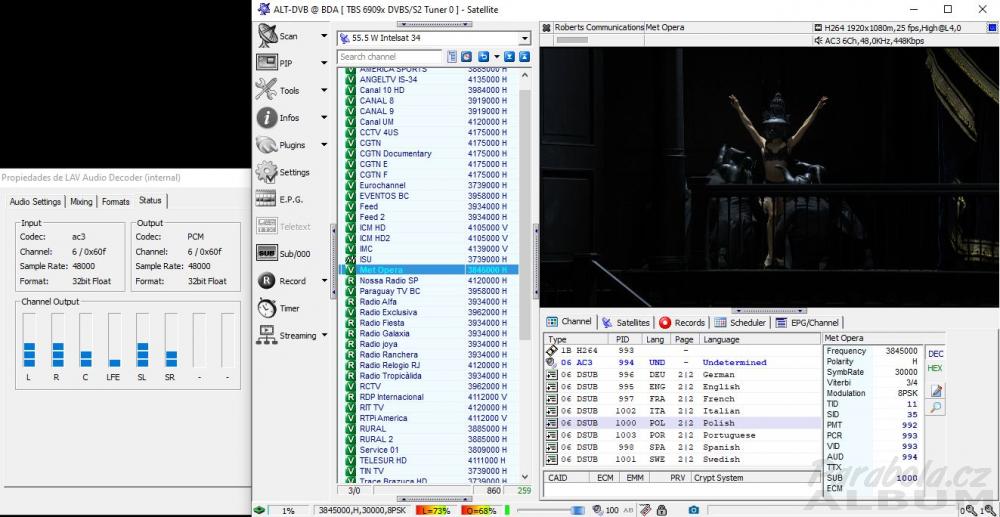This screenshot has height=517, width=1000.
Task: Expand the Infos dropdown arrow
Action: pyautogui.click(x=324, y=118)
